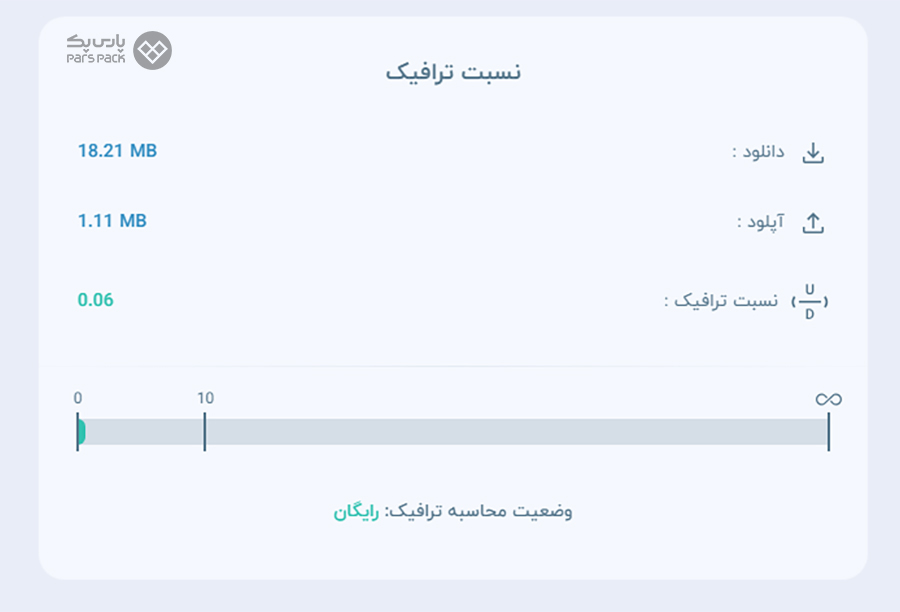The width and height of the screenshot is (900, 612).
Task: Click the نسبت ترافیک card title
Action: [x=453, y=72]
